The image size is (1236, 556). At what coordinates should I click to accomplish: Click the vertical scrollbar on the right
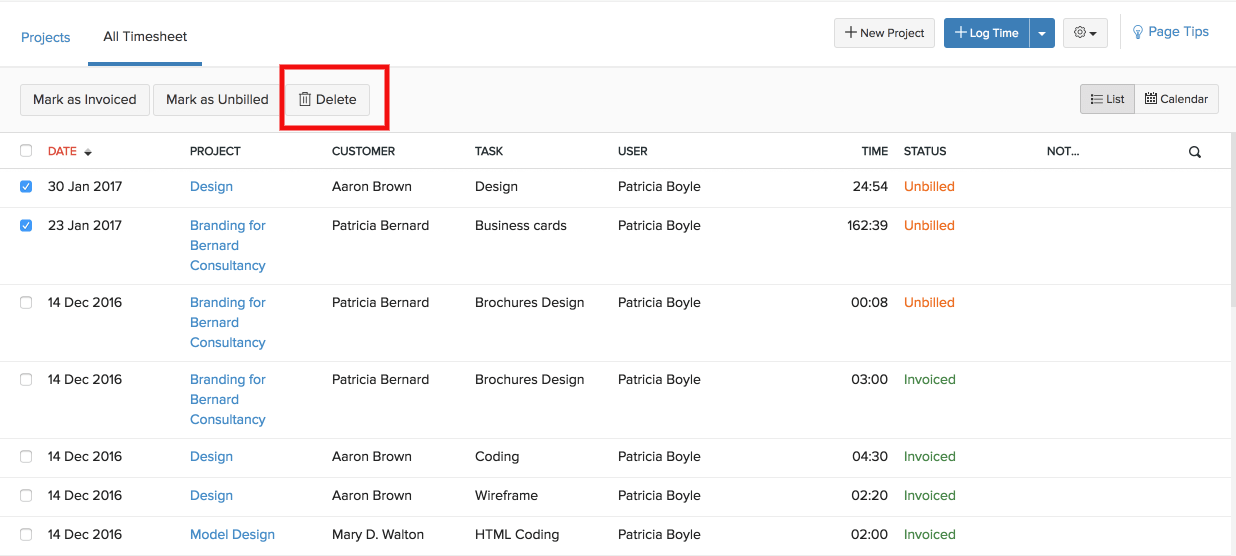[x=1232, y=230]
